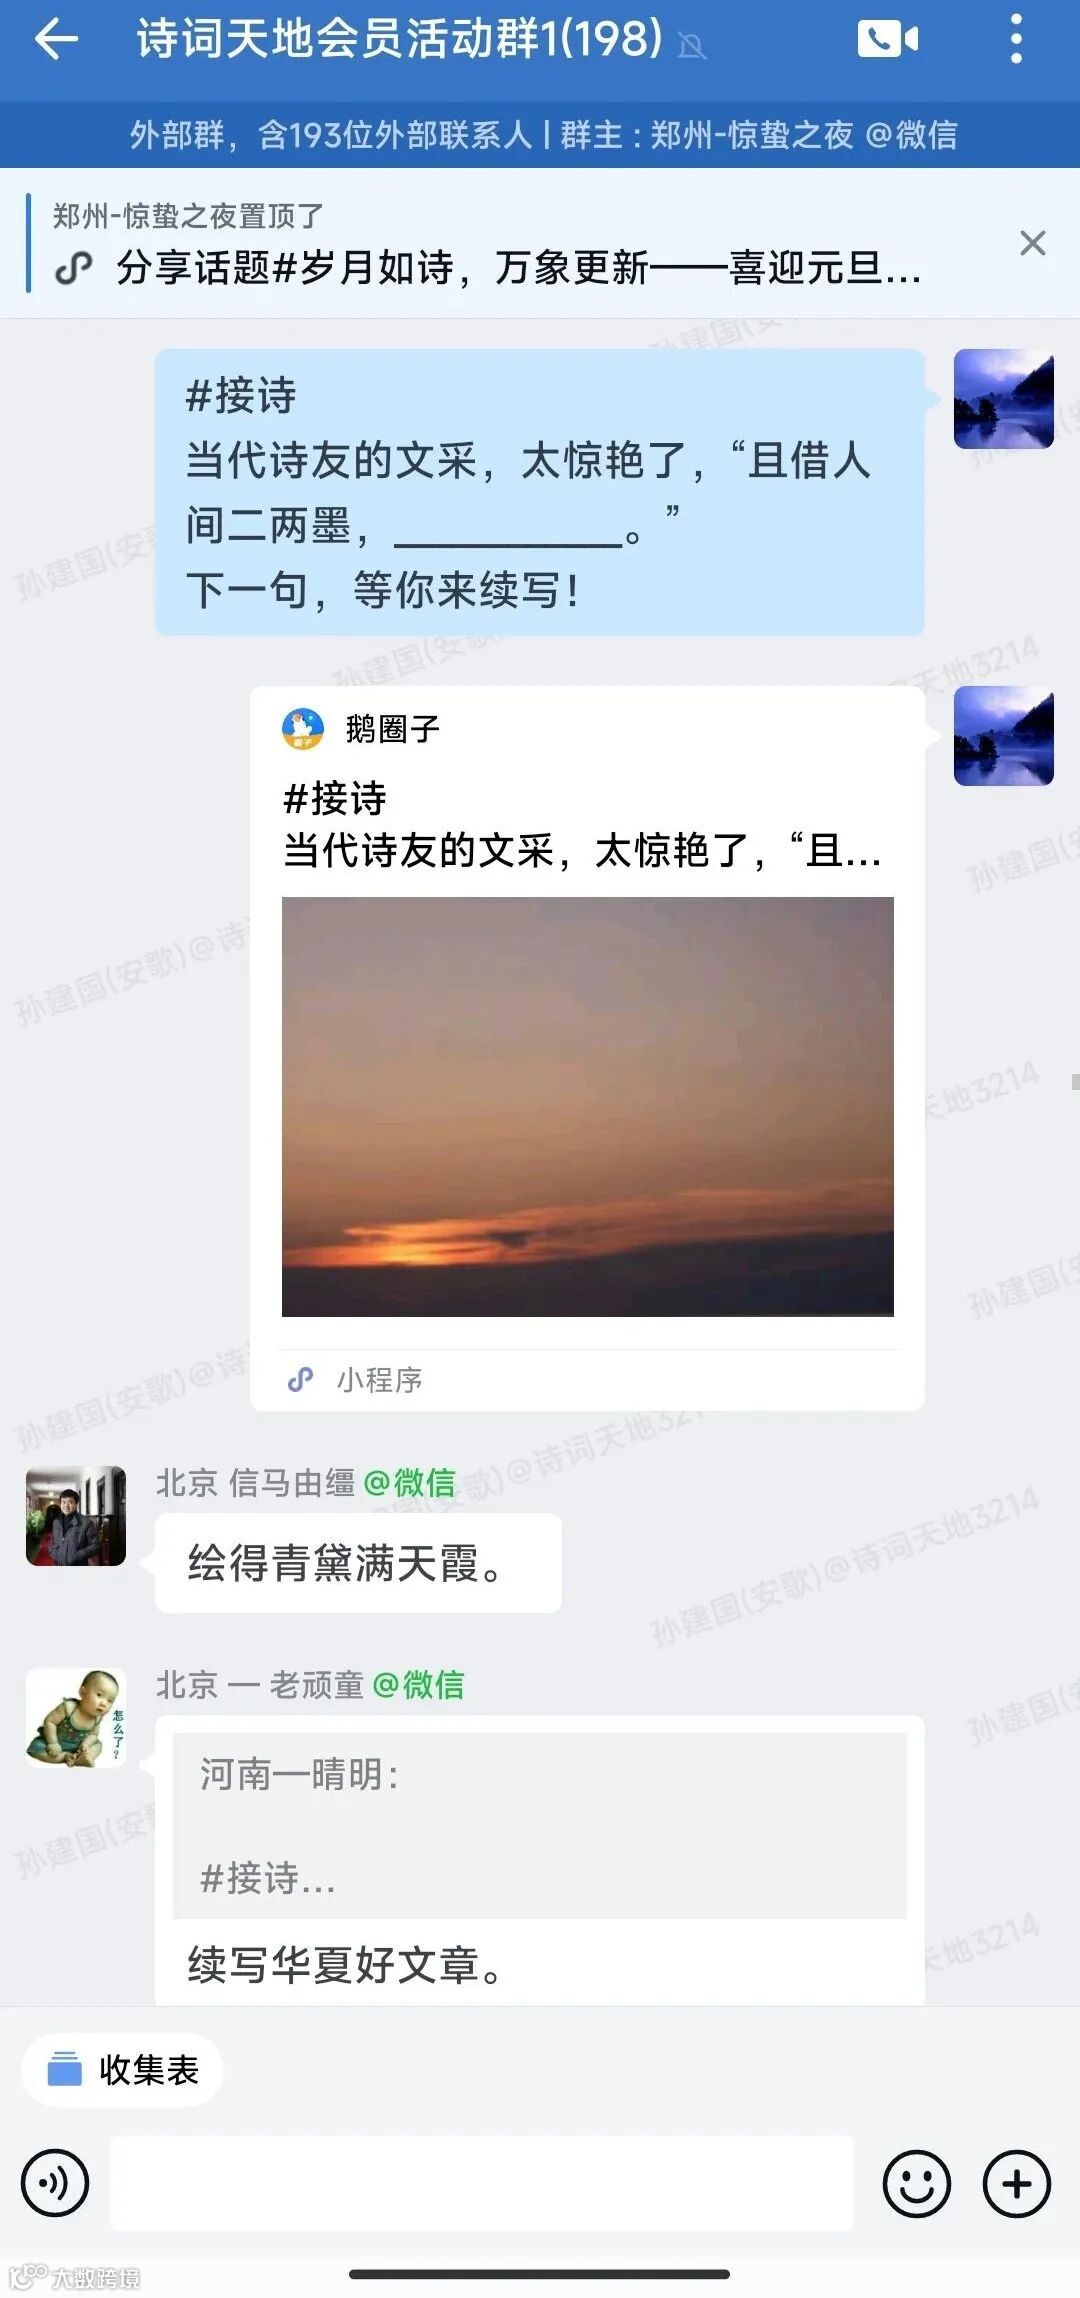
Task: Open the emoji picker
Action: click(916, 2183)
